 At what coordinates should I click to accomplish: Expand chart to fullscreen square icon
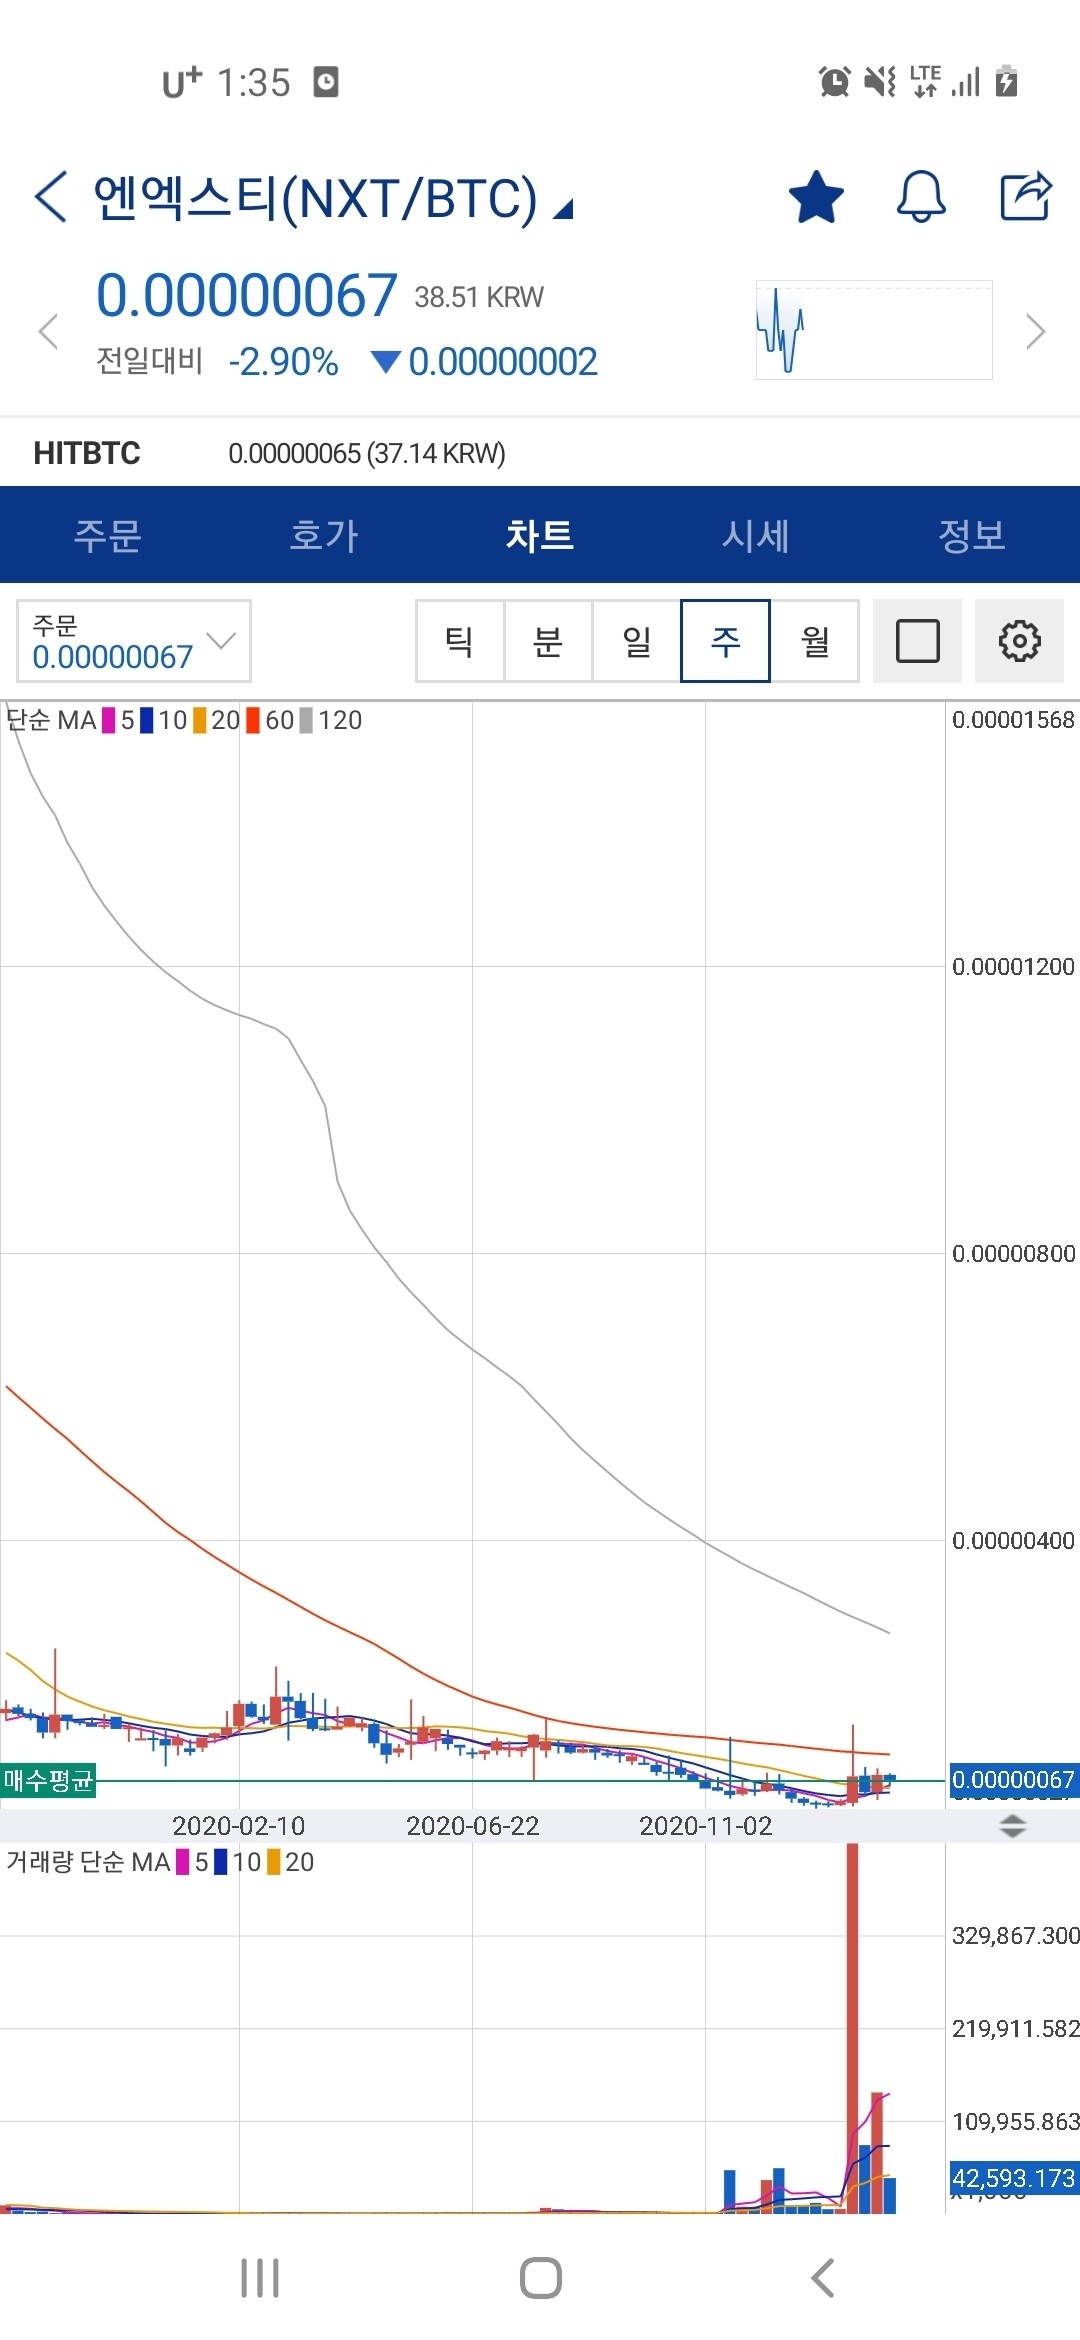click(917, 641)
